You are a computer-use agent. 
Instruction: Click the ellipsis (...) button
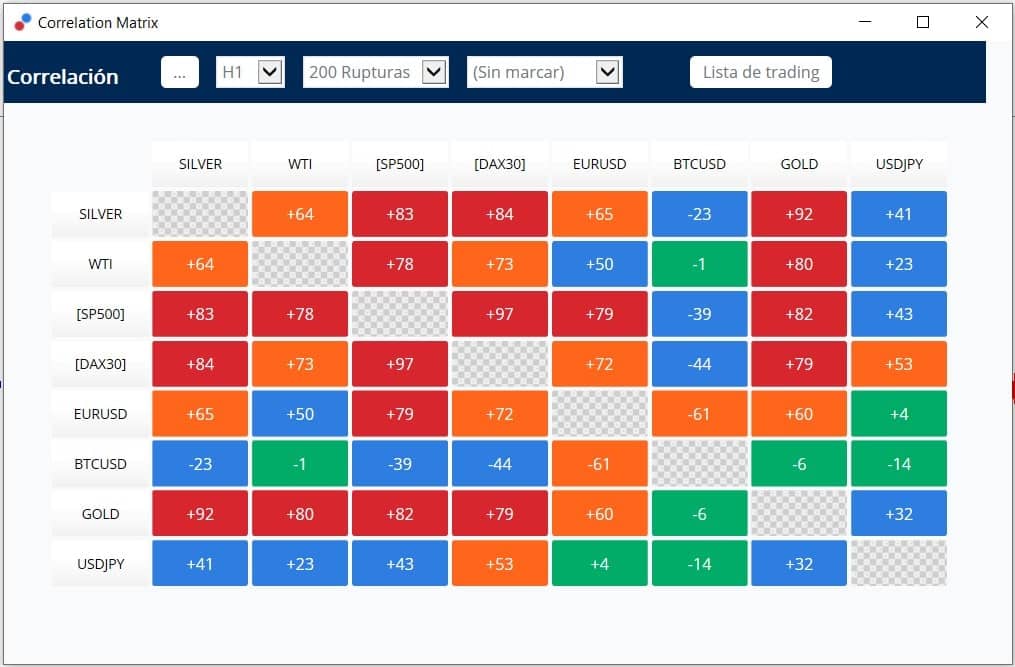[179, 72]
